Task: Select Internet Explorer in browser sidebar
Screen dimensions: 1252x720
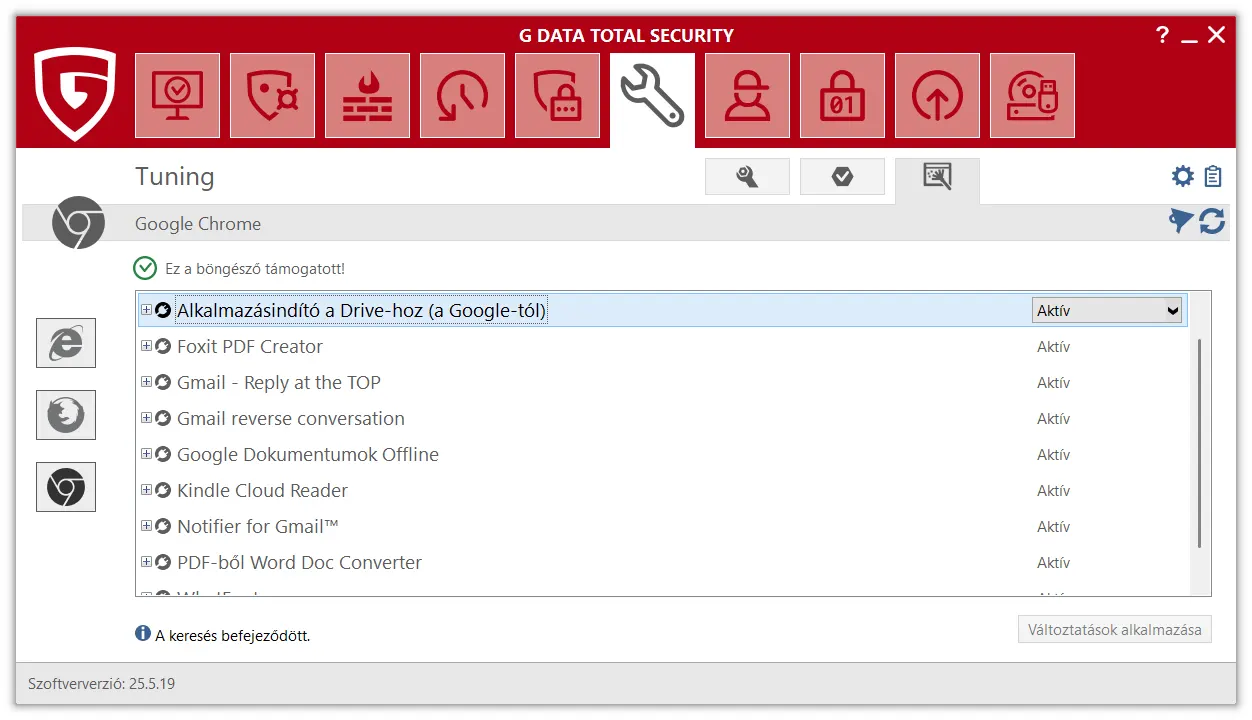Action: [66, 343]
